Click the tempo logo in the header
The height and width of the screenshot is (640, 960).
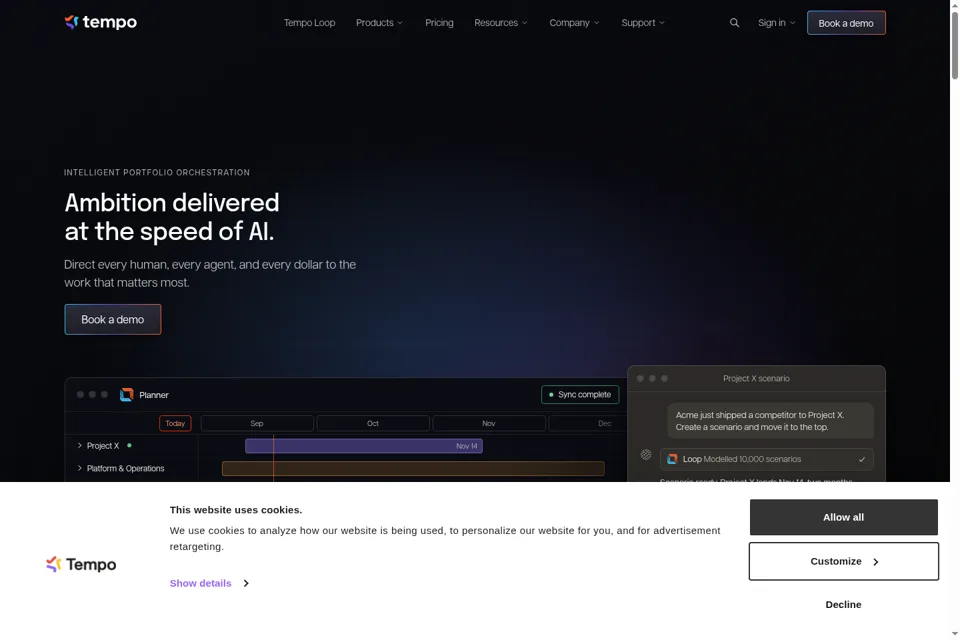tap(100, 23)
